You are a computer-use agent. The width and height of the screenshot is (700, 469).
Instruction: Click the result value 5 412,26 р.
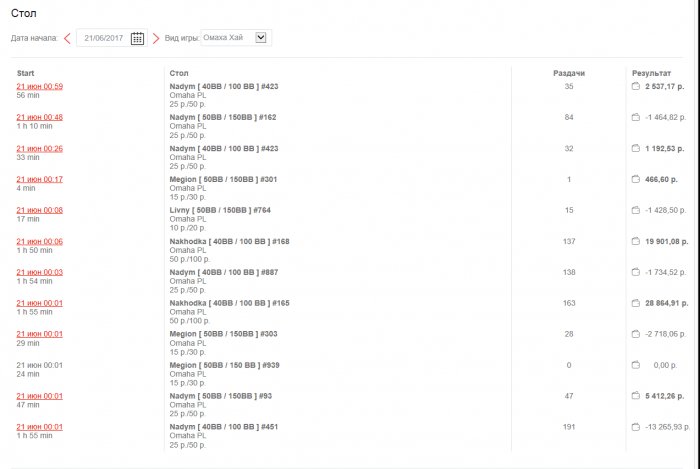click(x=664, y=396)
